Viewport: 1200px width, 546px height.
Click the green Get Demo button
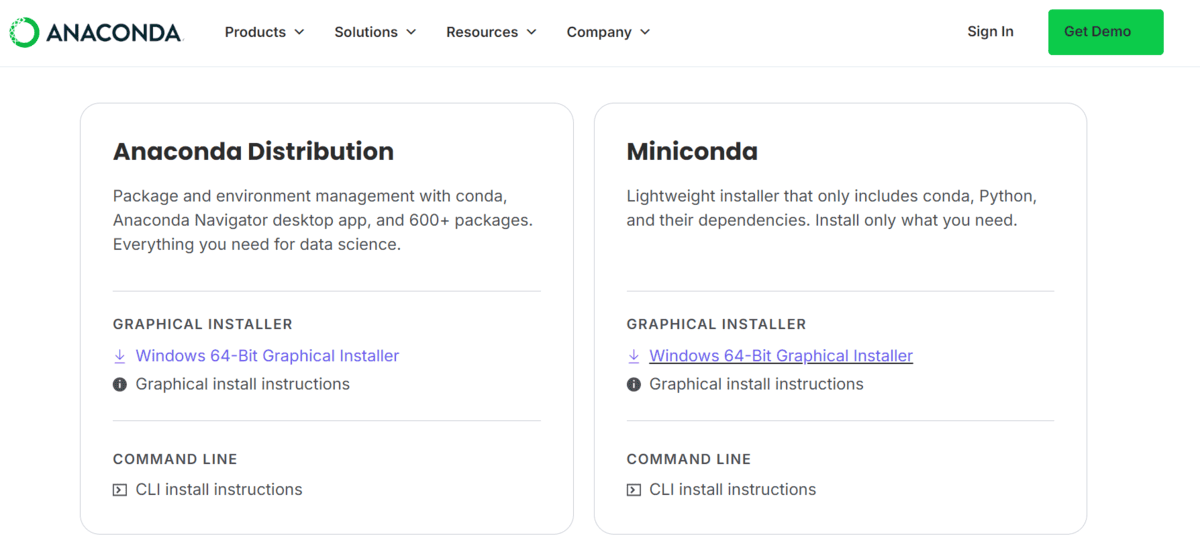(x=1105, y=32)
